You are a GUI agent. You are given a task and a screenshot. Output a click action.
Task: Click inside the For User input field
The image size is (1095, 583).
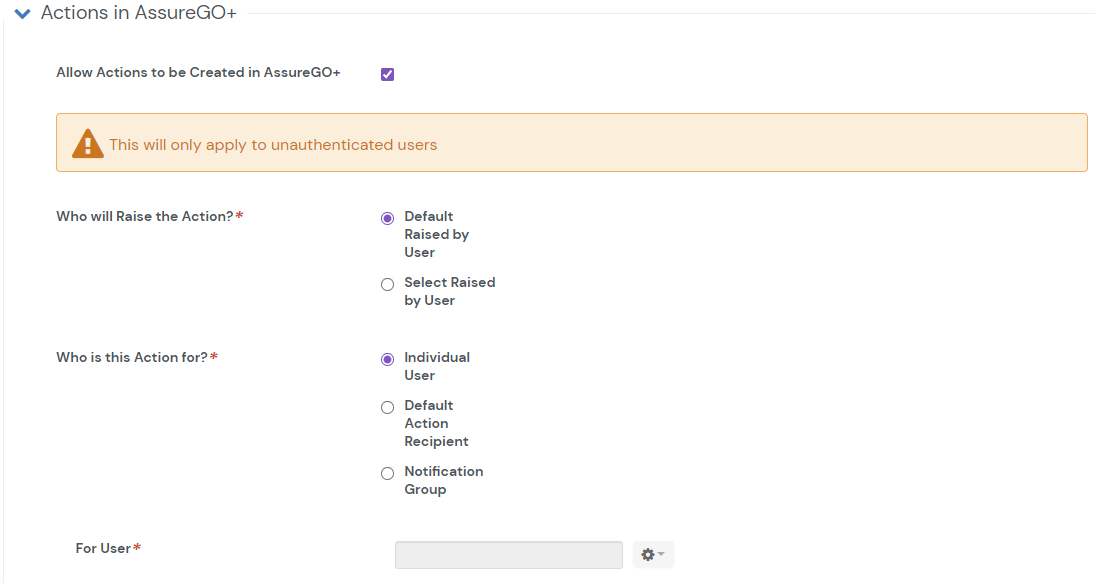508,555
